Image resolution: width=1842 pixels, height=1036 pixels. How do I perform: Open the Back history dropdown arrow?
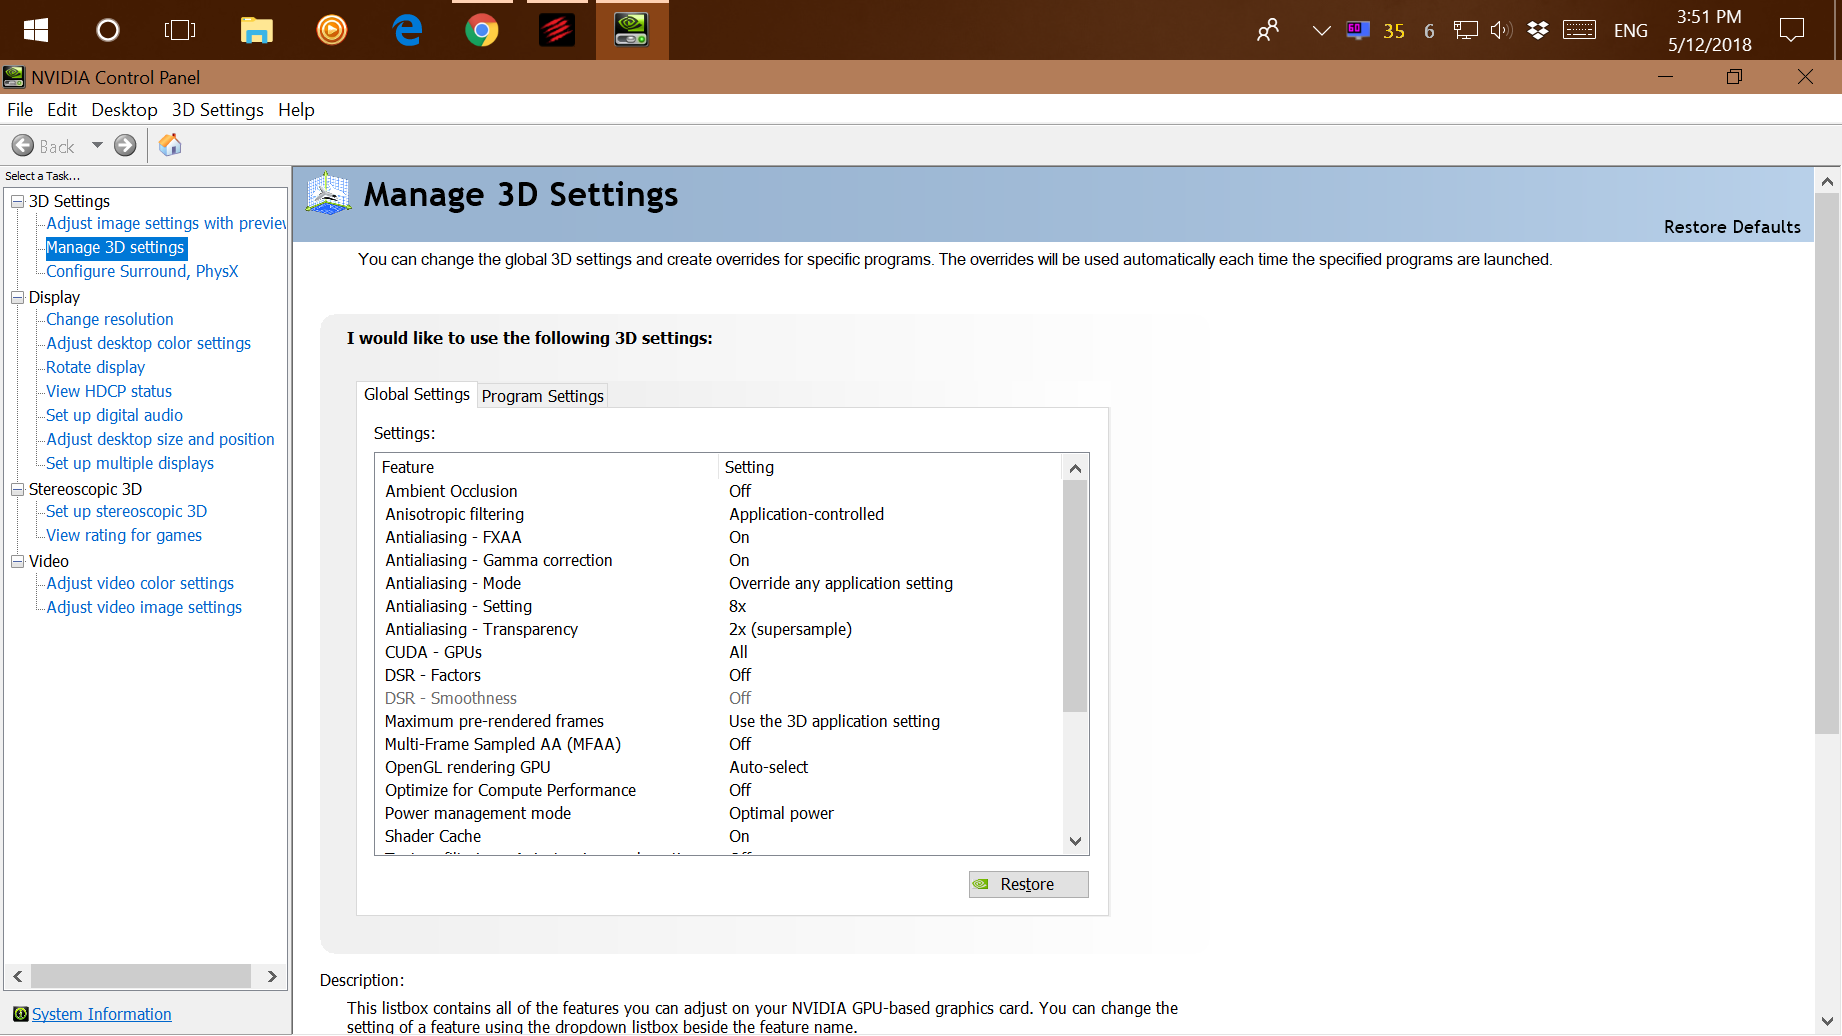97,146
